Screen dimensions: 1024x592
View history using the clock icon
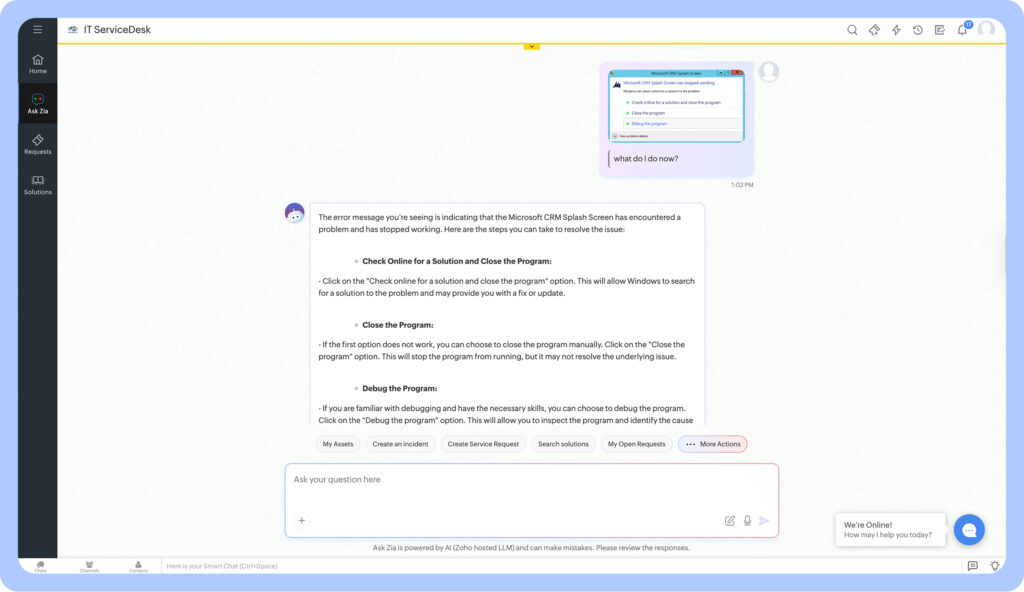tap(917, 29)
